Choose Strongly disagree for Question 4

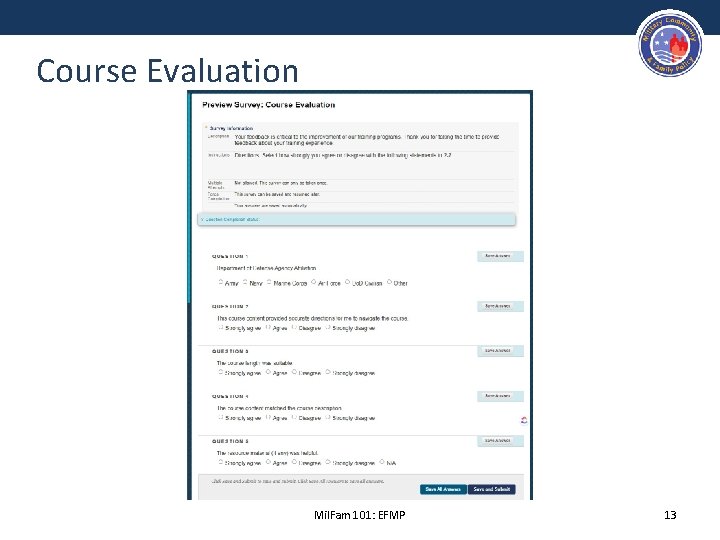[x=328, y=417]
